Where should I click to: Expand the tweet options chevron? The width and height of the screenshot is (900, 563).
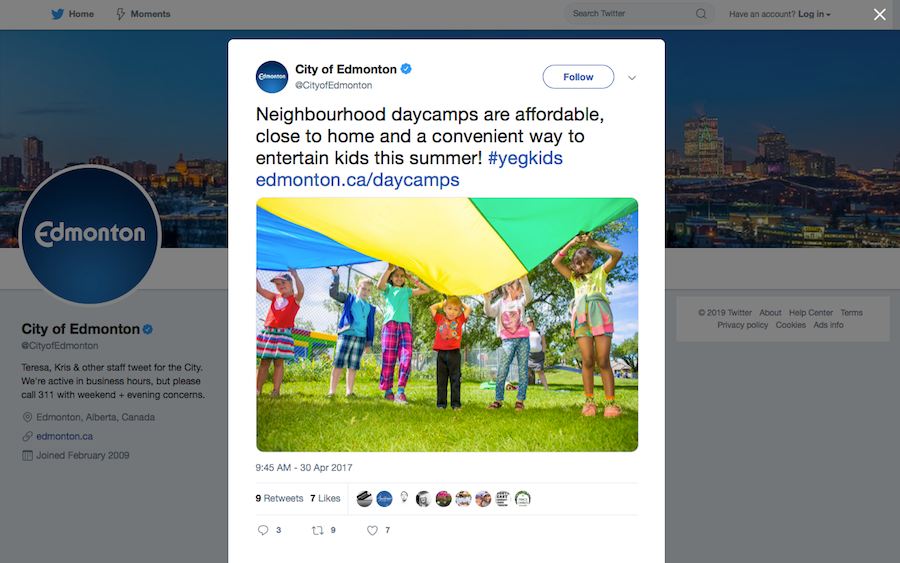coord(632,77)
